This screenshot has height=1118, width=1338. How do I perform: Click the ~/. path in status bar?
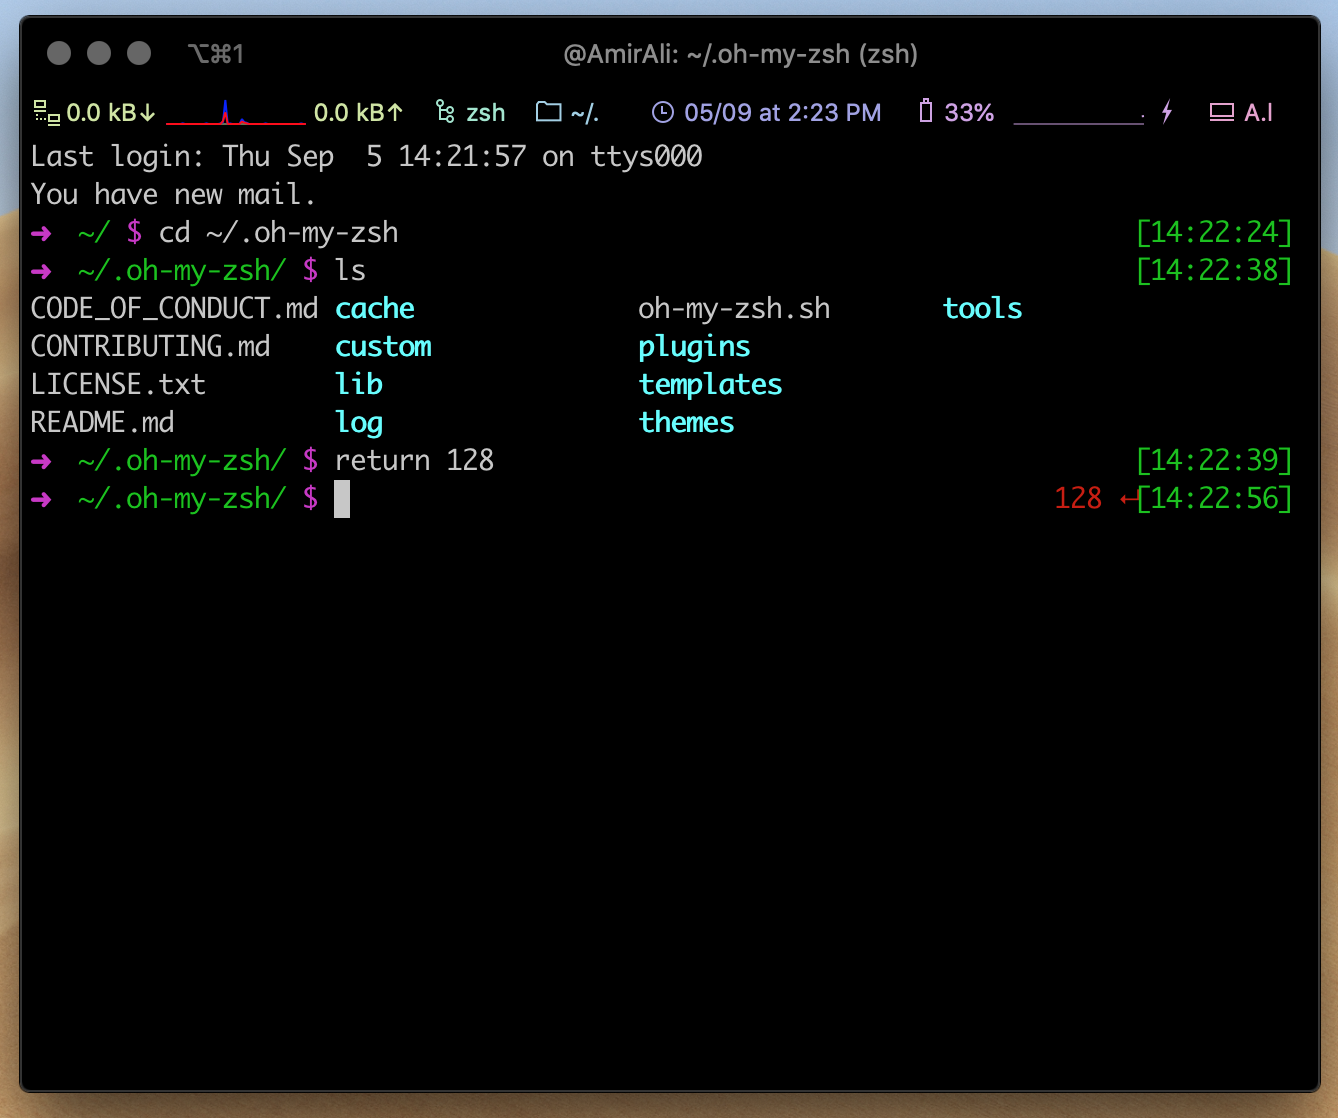pyautogui.click(x=585, y=113)
